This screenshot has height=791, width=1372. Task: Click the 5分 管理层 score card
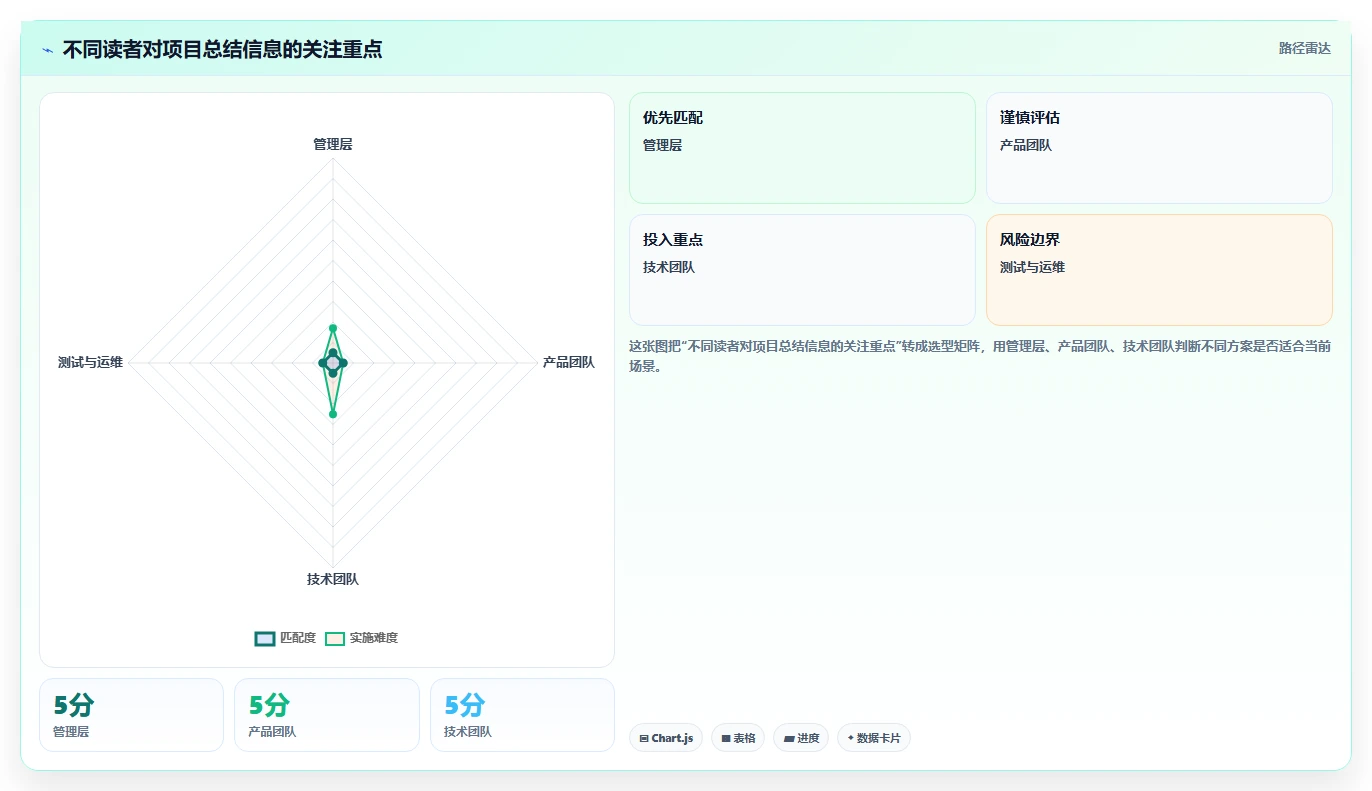point(131,715)
